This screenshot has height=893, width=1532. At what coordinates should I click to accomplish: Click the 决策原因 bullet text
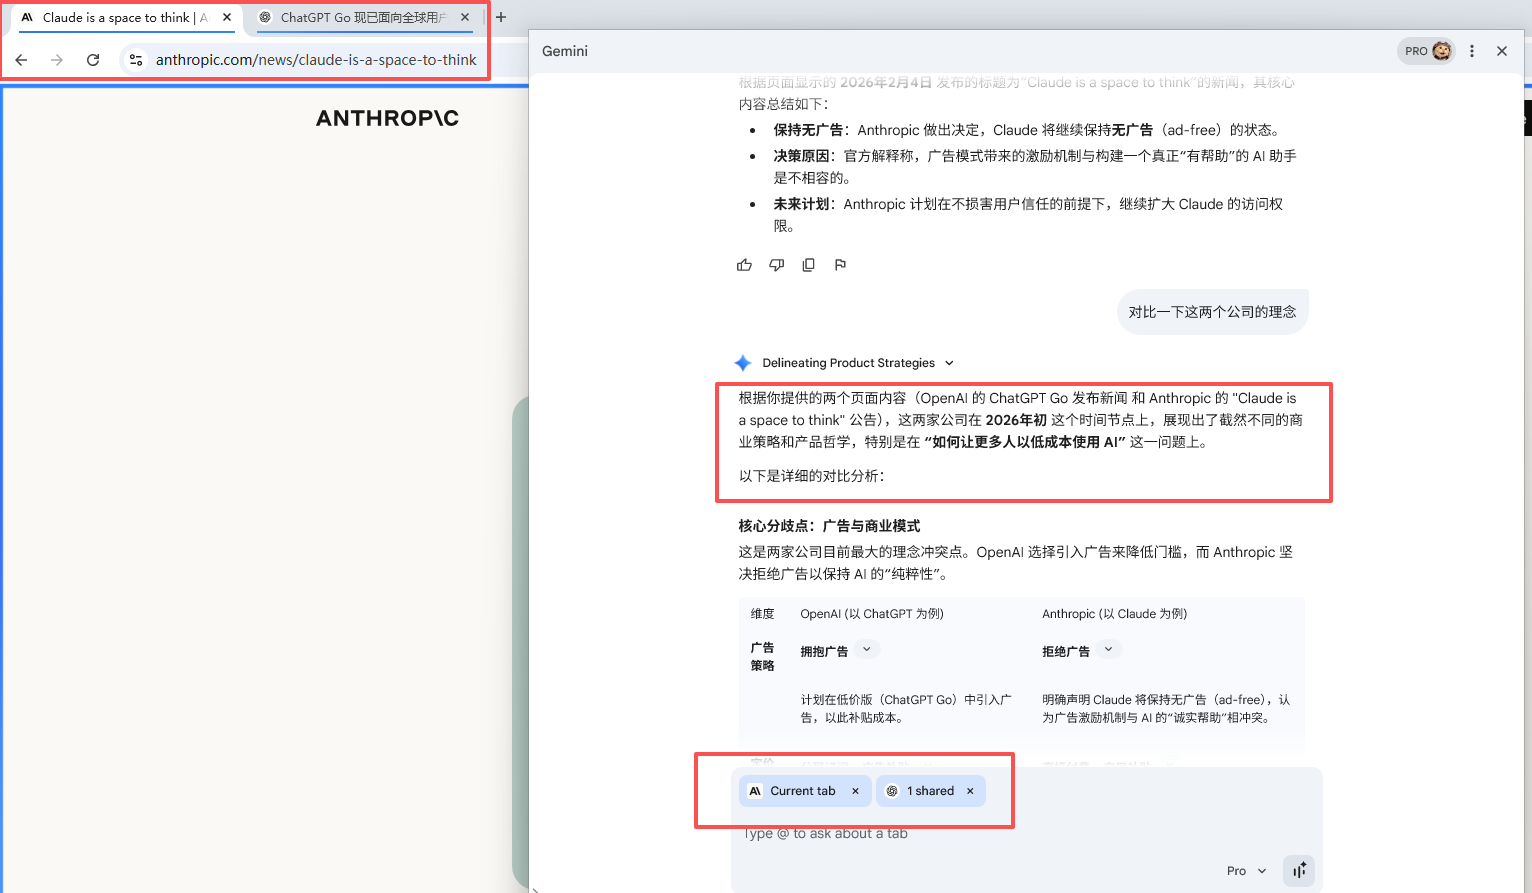click(x=1035, y=167)
